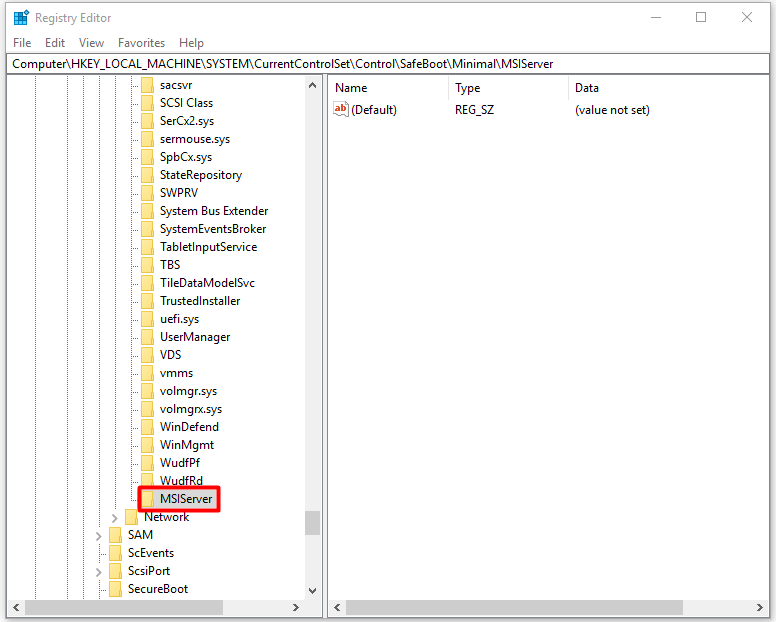
Task: Click the (value not set) data cell
Action: tap(612, 110)
